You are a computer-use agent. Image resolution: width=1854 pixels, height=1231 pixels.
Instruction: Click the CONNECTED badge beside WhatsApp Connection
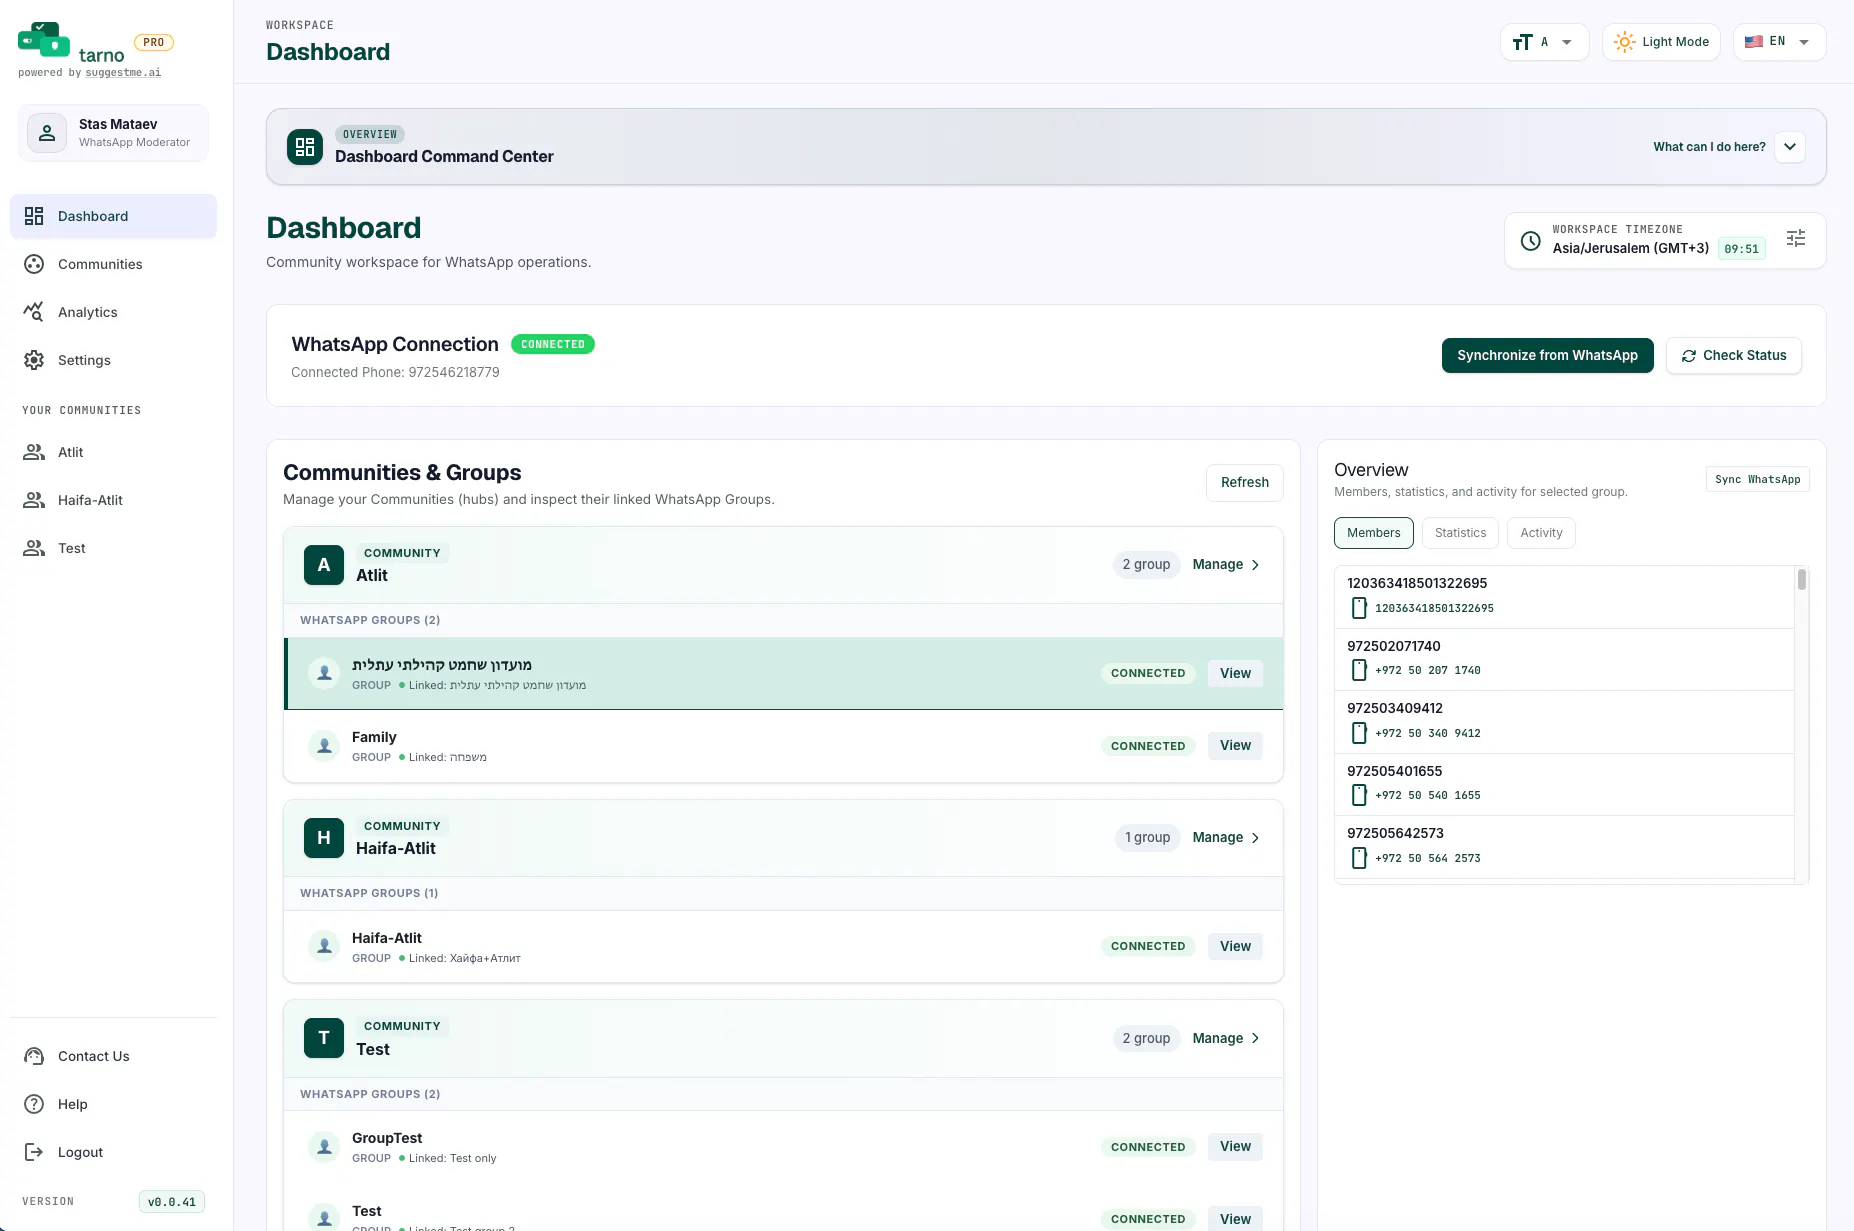click(553, 344)
